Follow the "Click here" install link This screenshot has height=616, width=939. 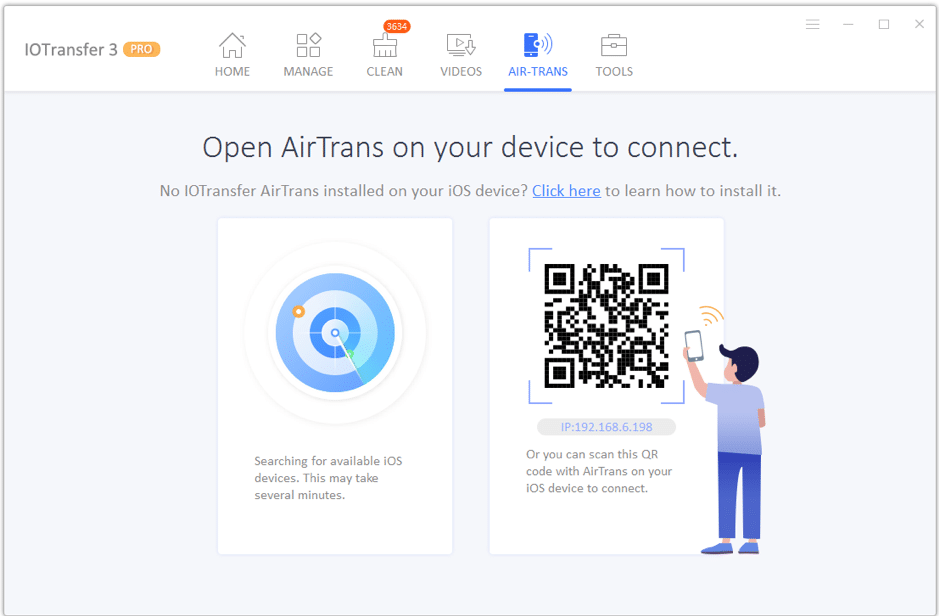567,190
